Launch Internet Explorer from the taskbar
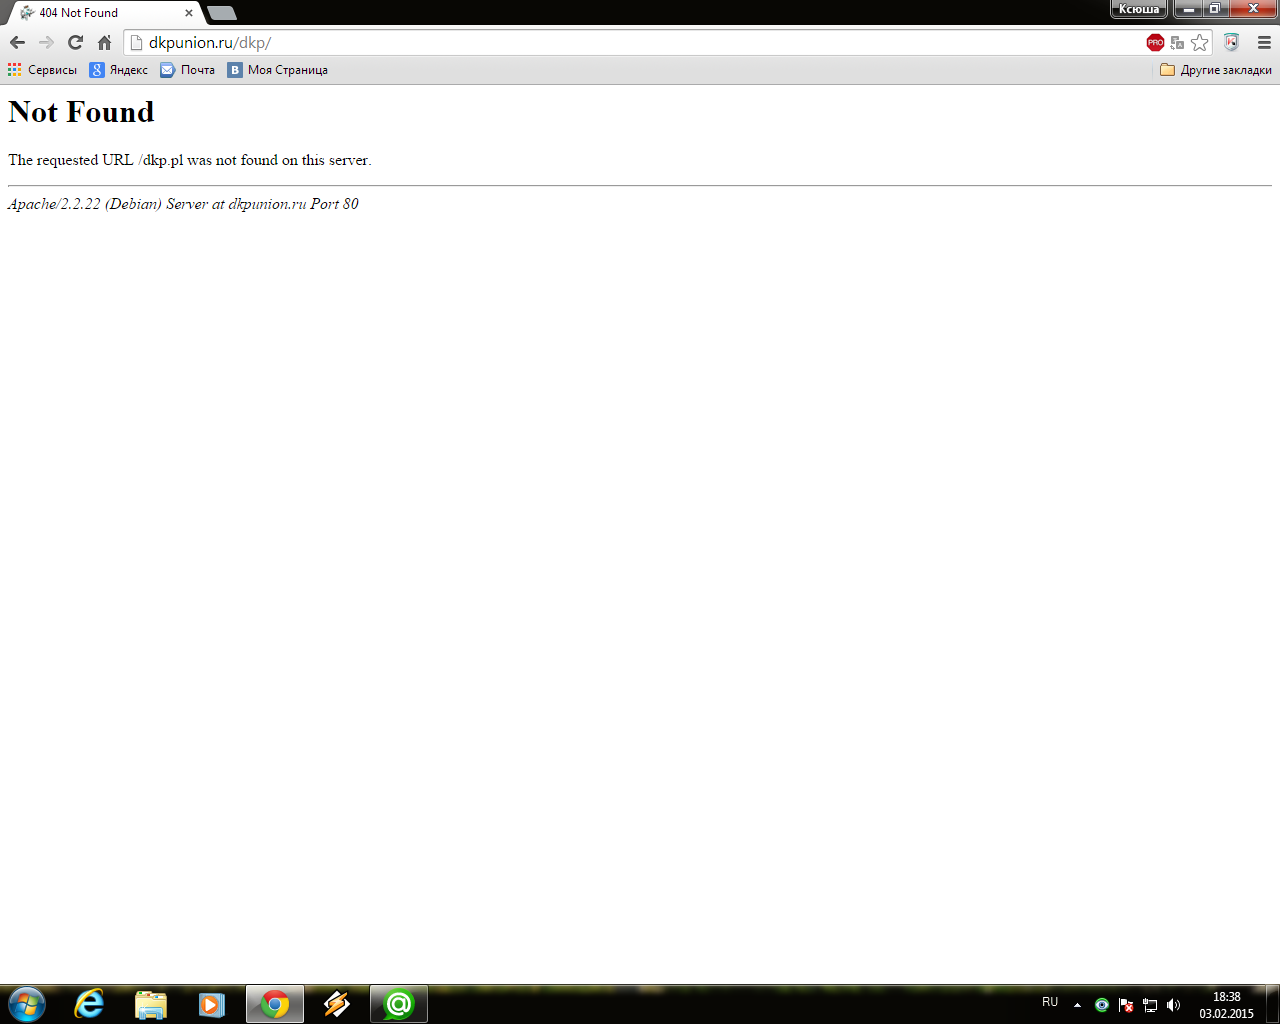Screen dimensions: 1280x1024 (x=89, y=1004)
